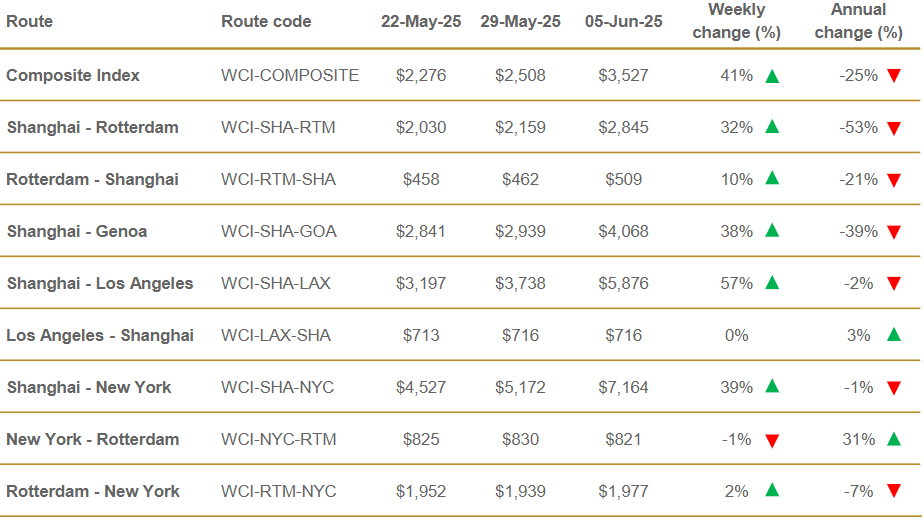
Task: Click green annual change arrow for New York - Rotterdam
Action: pyautogui.click(x=894, y=439)
